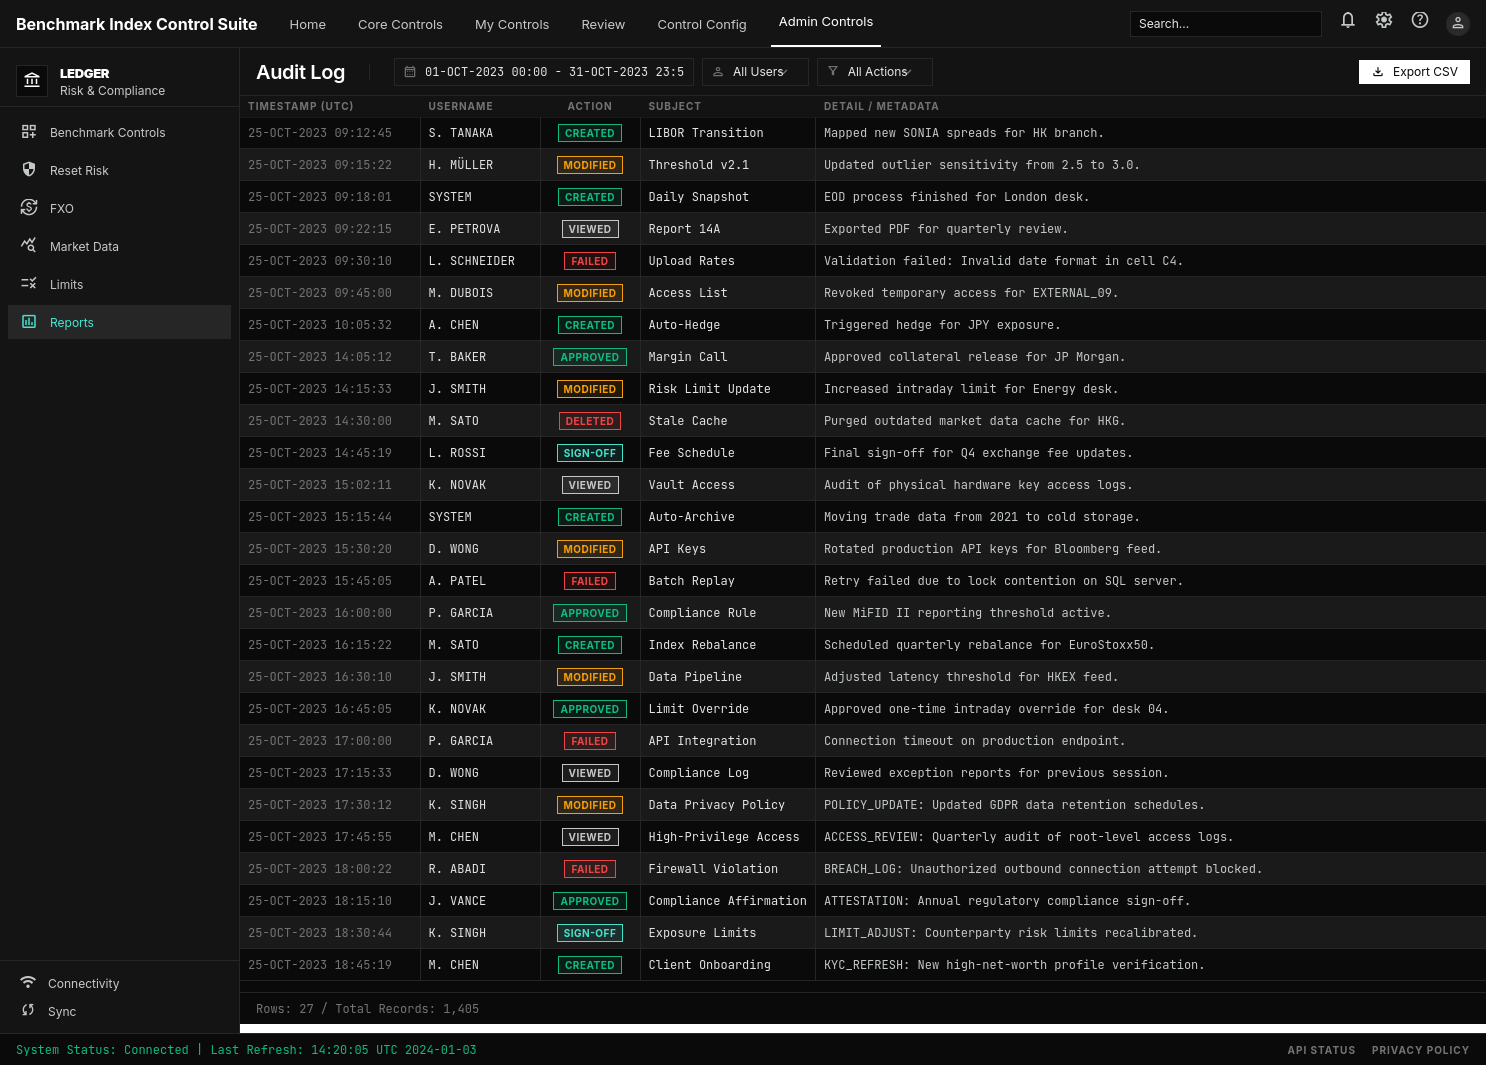The image size is (1486, 1065).
Task: Open settings gear in top bar
Action: click(1384, 20)
